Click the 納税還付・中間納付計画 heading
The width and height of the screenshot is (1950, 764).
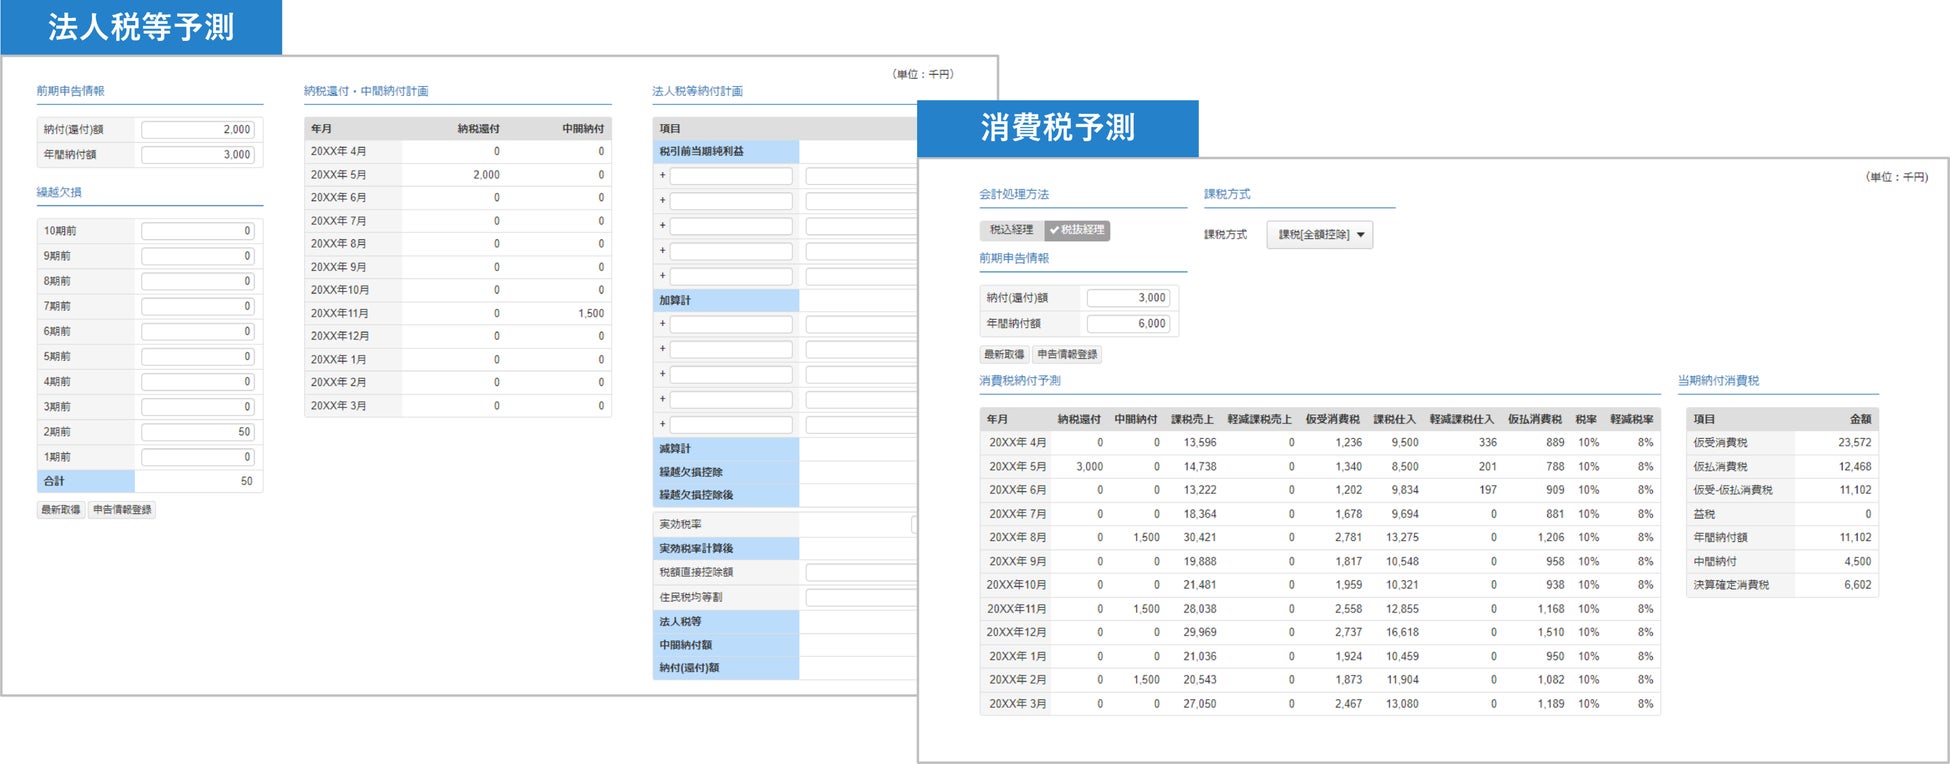click(x=366, y=91)
